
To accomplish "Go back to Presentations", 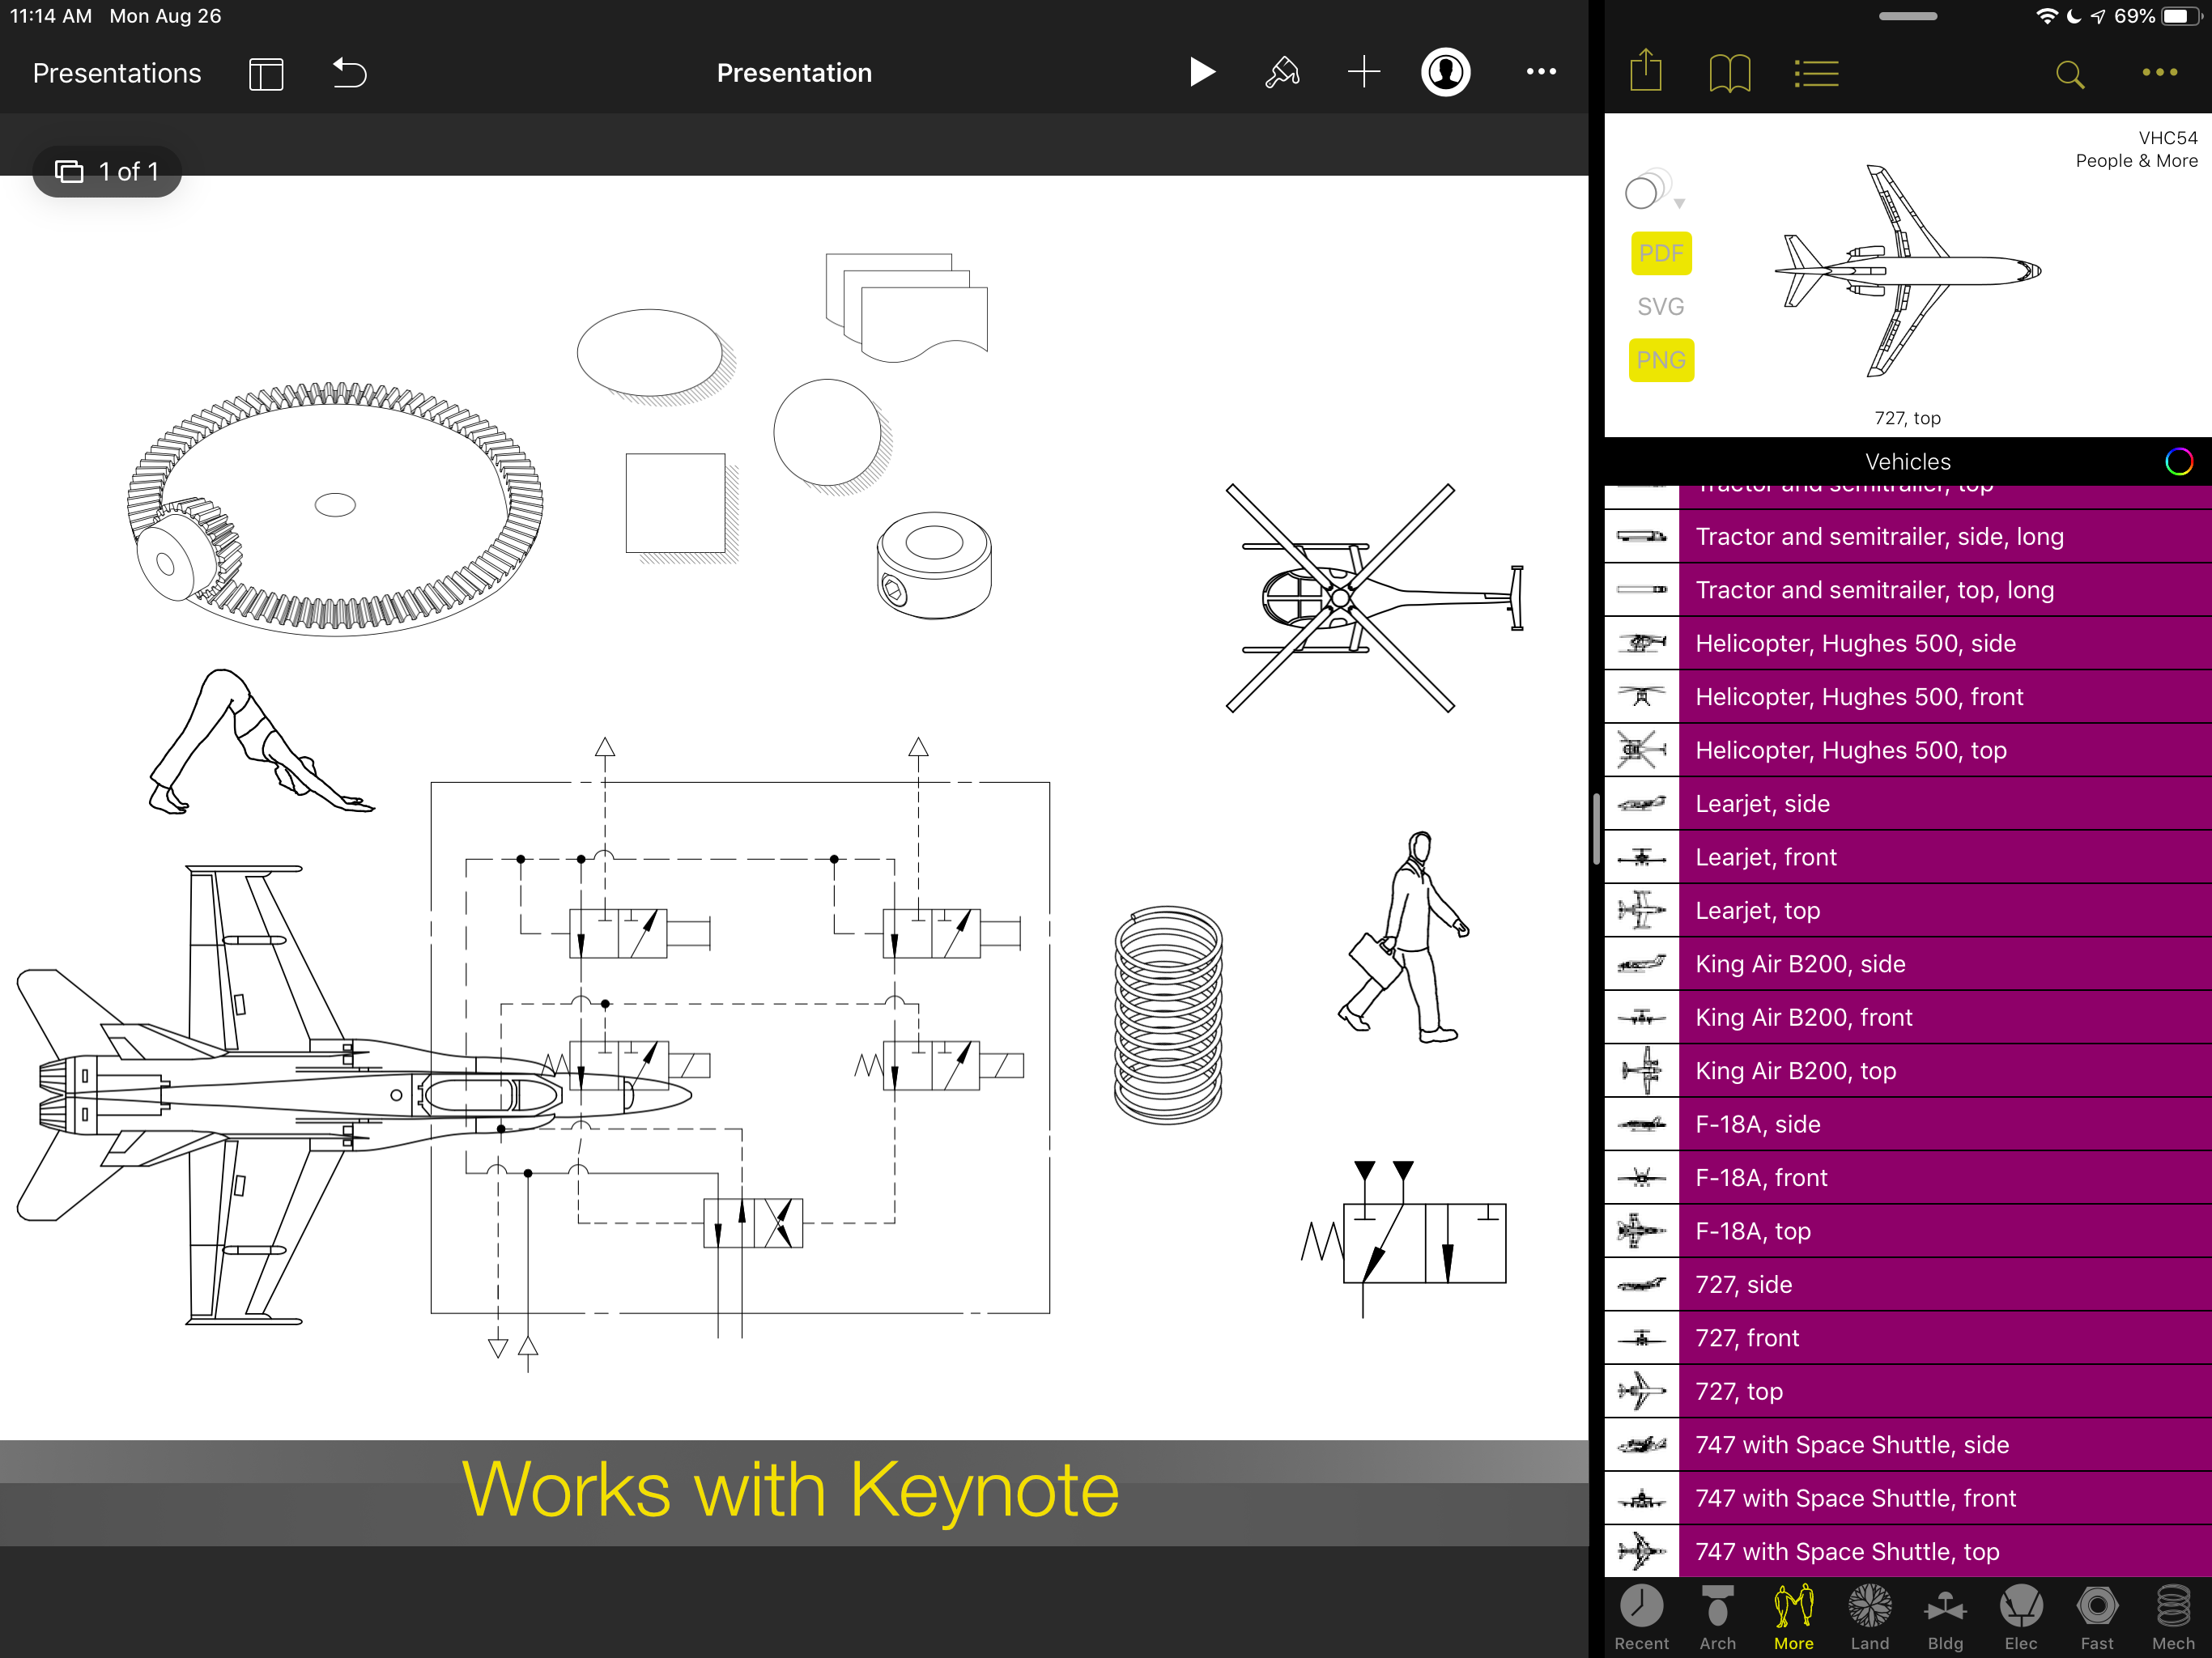I will point(117,73).
